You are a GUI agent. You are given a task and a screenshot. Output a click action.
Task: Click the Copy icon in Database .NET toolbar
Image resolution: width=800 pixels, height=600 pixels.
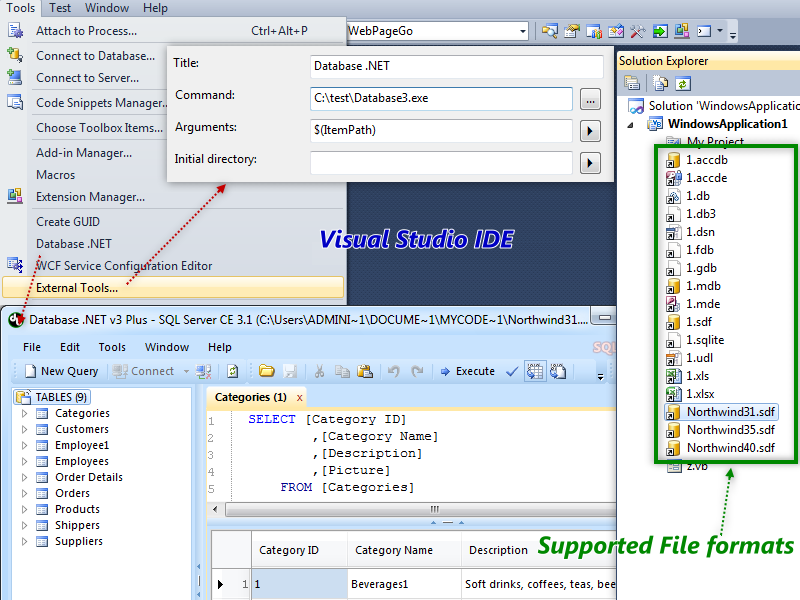342,371
